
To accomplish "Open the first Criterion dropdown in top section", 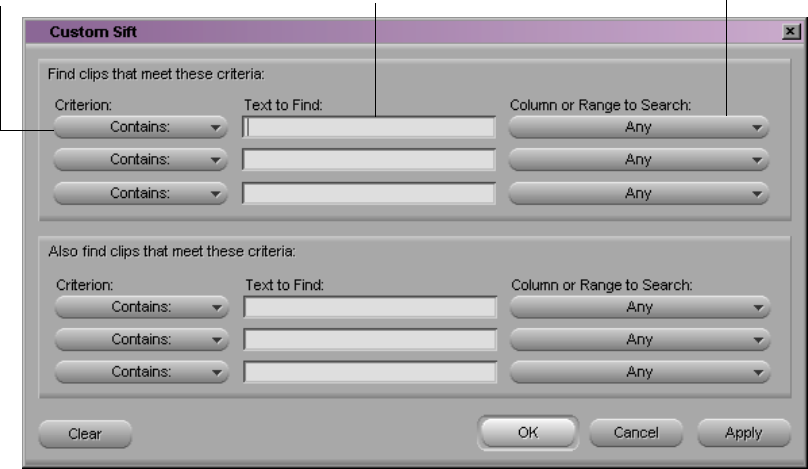I will point(140,127).
